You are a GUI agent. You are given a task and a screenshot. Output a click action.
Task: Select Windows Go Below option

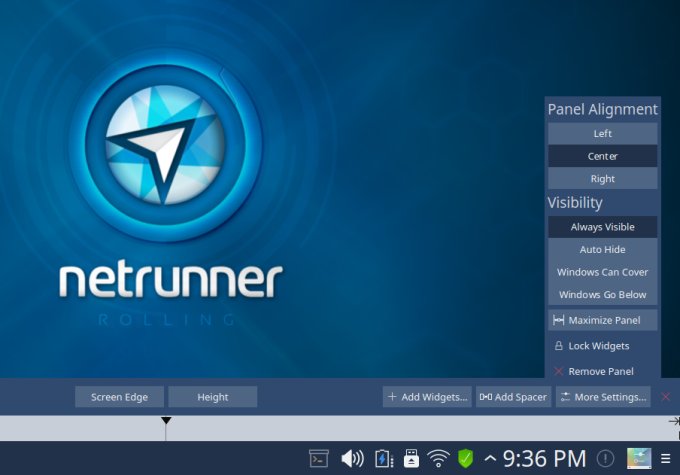tap(602, 295)
